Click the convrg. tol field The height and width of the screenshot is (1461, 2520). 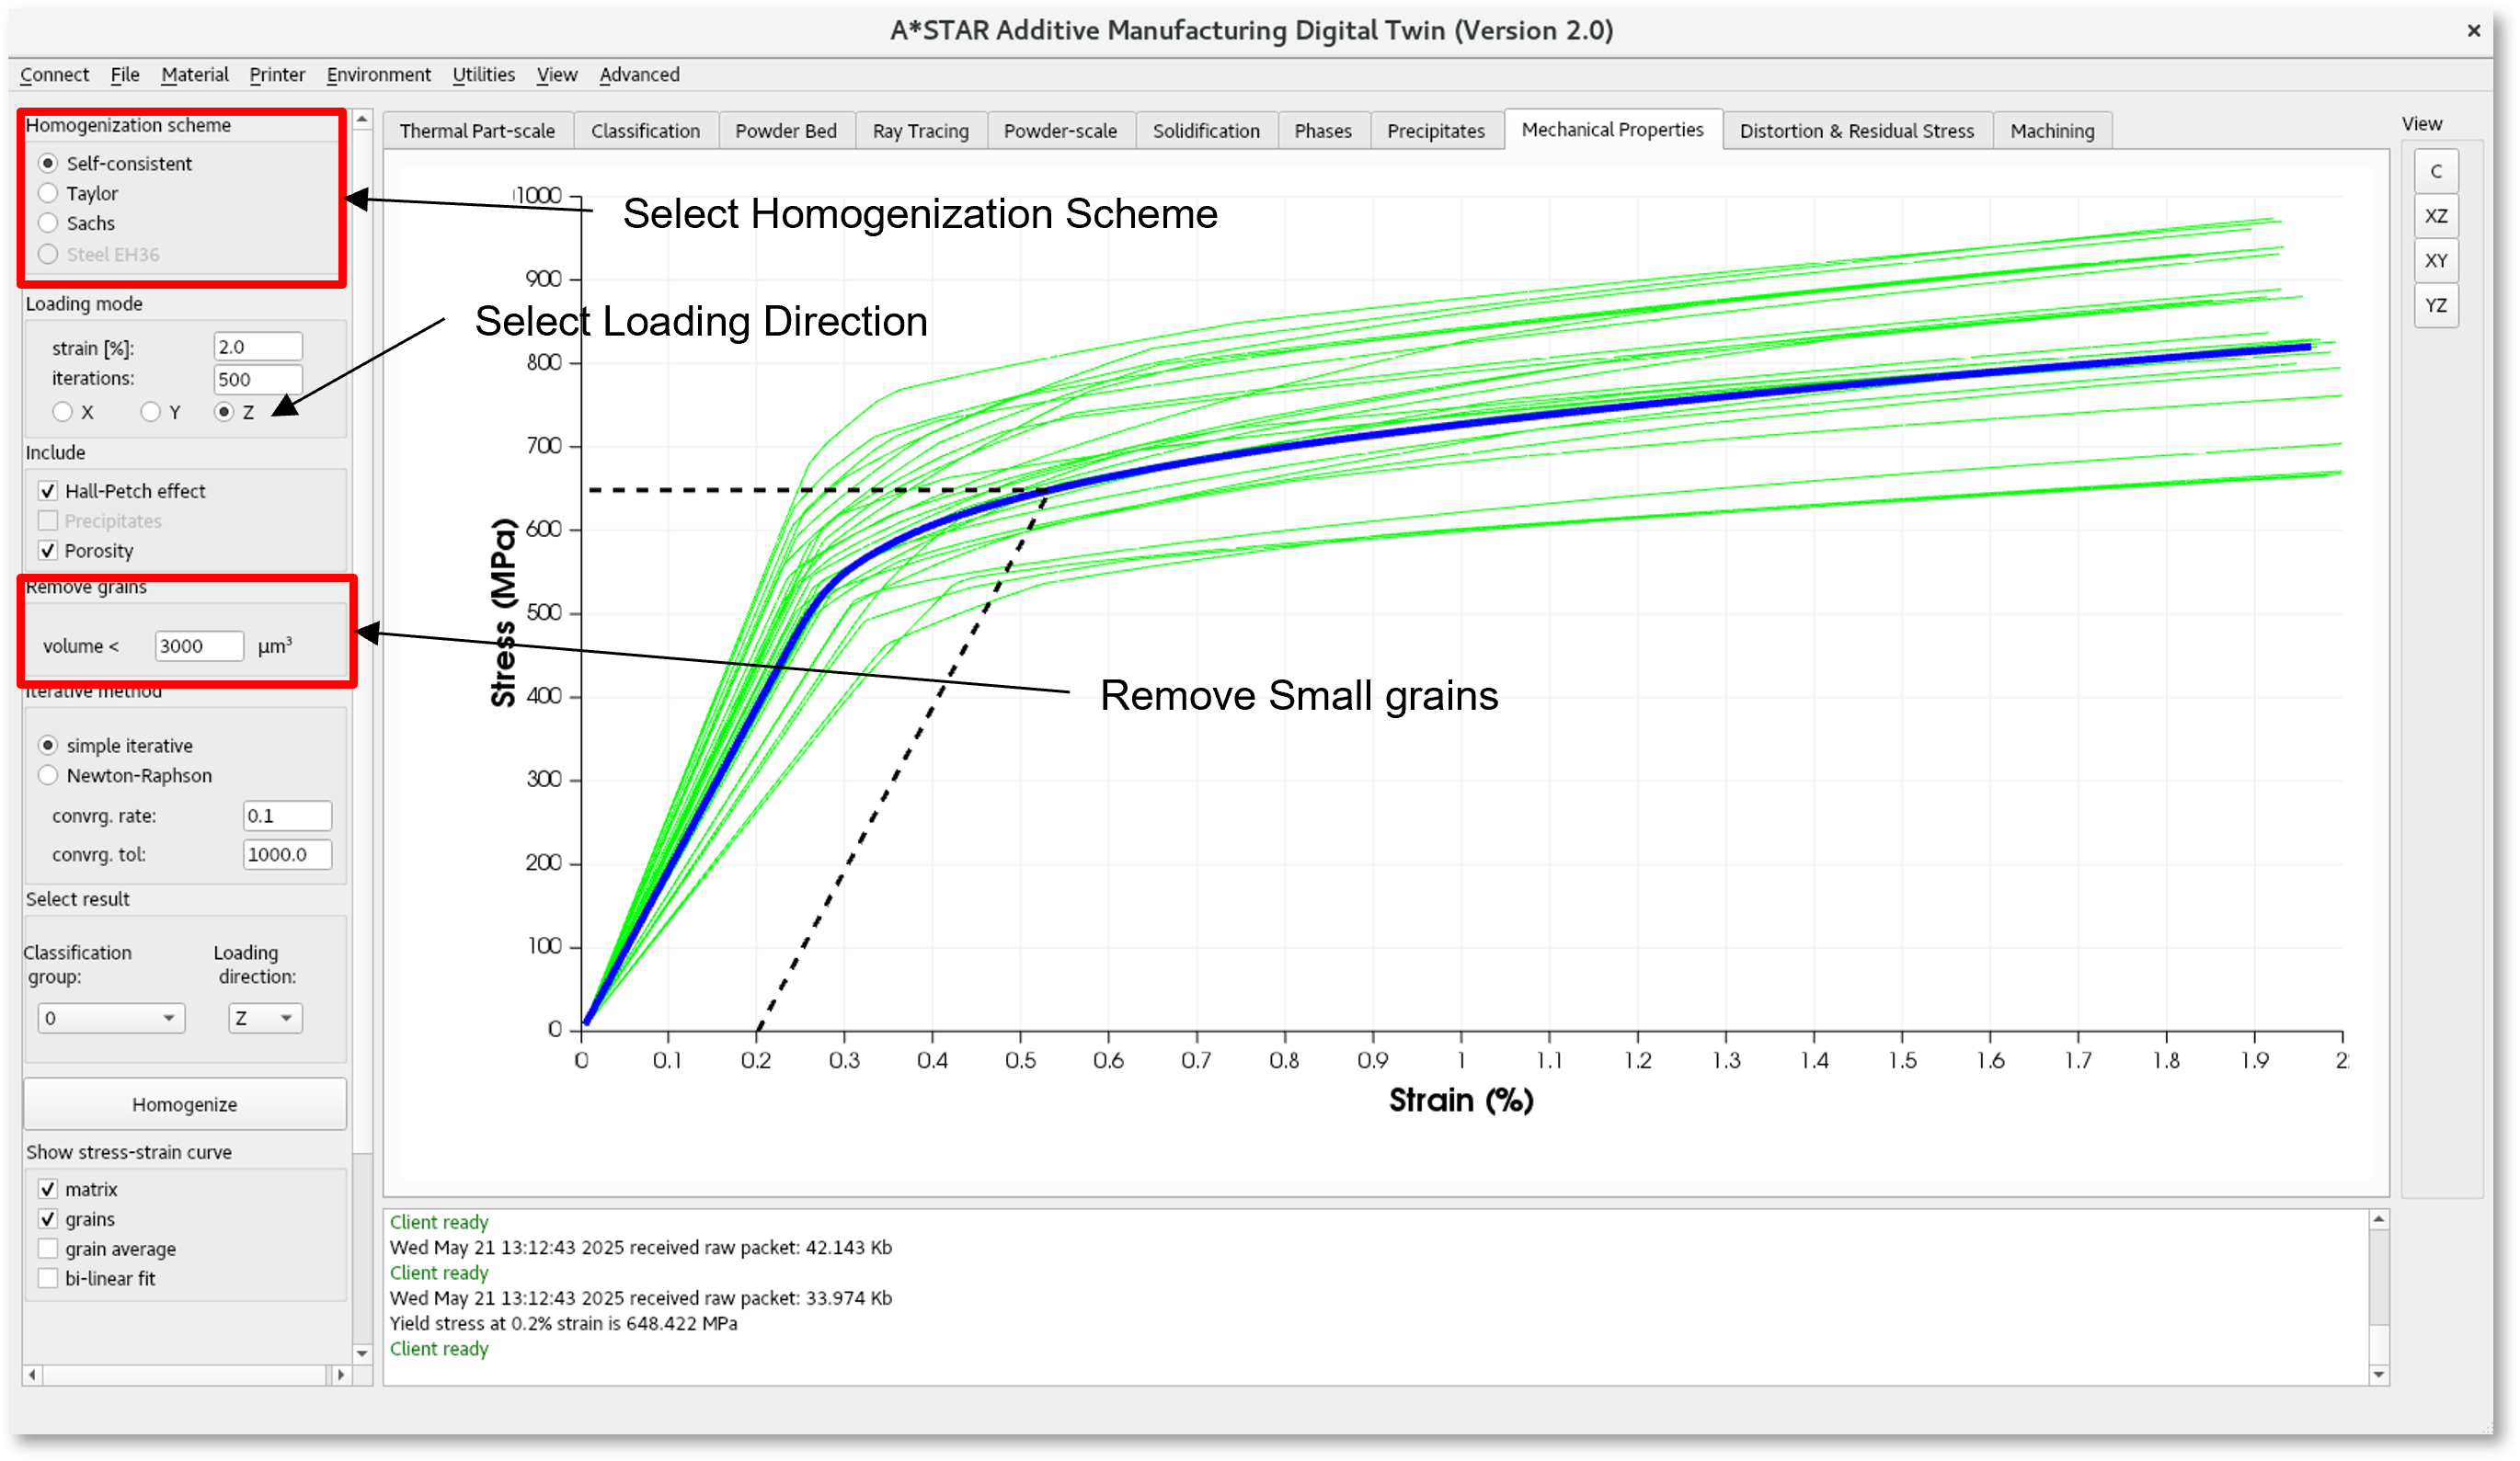point(288,855)
